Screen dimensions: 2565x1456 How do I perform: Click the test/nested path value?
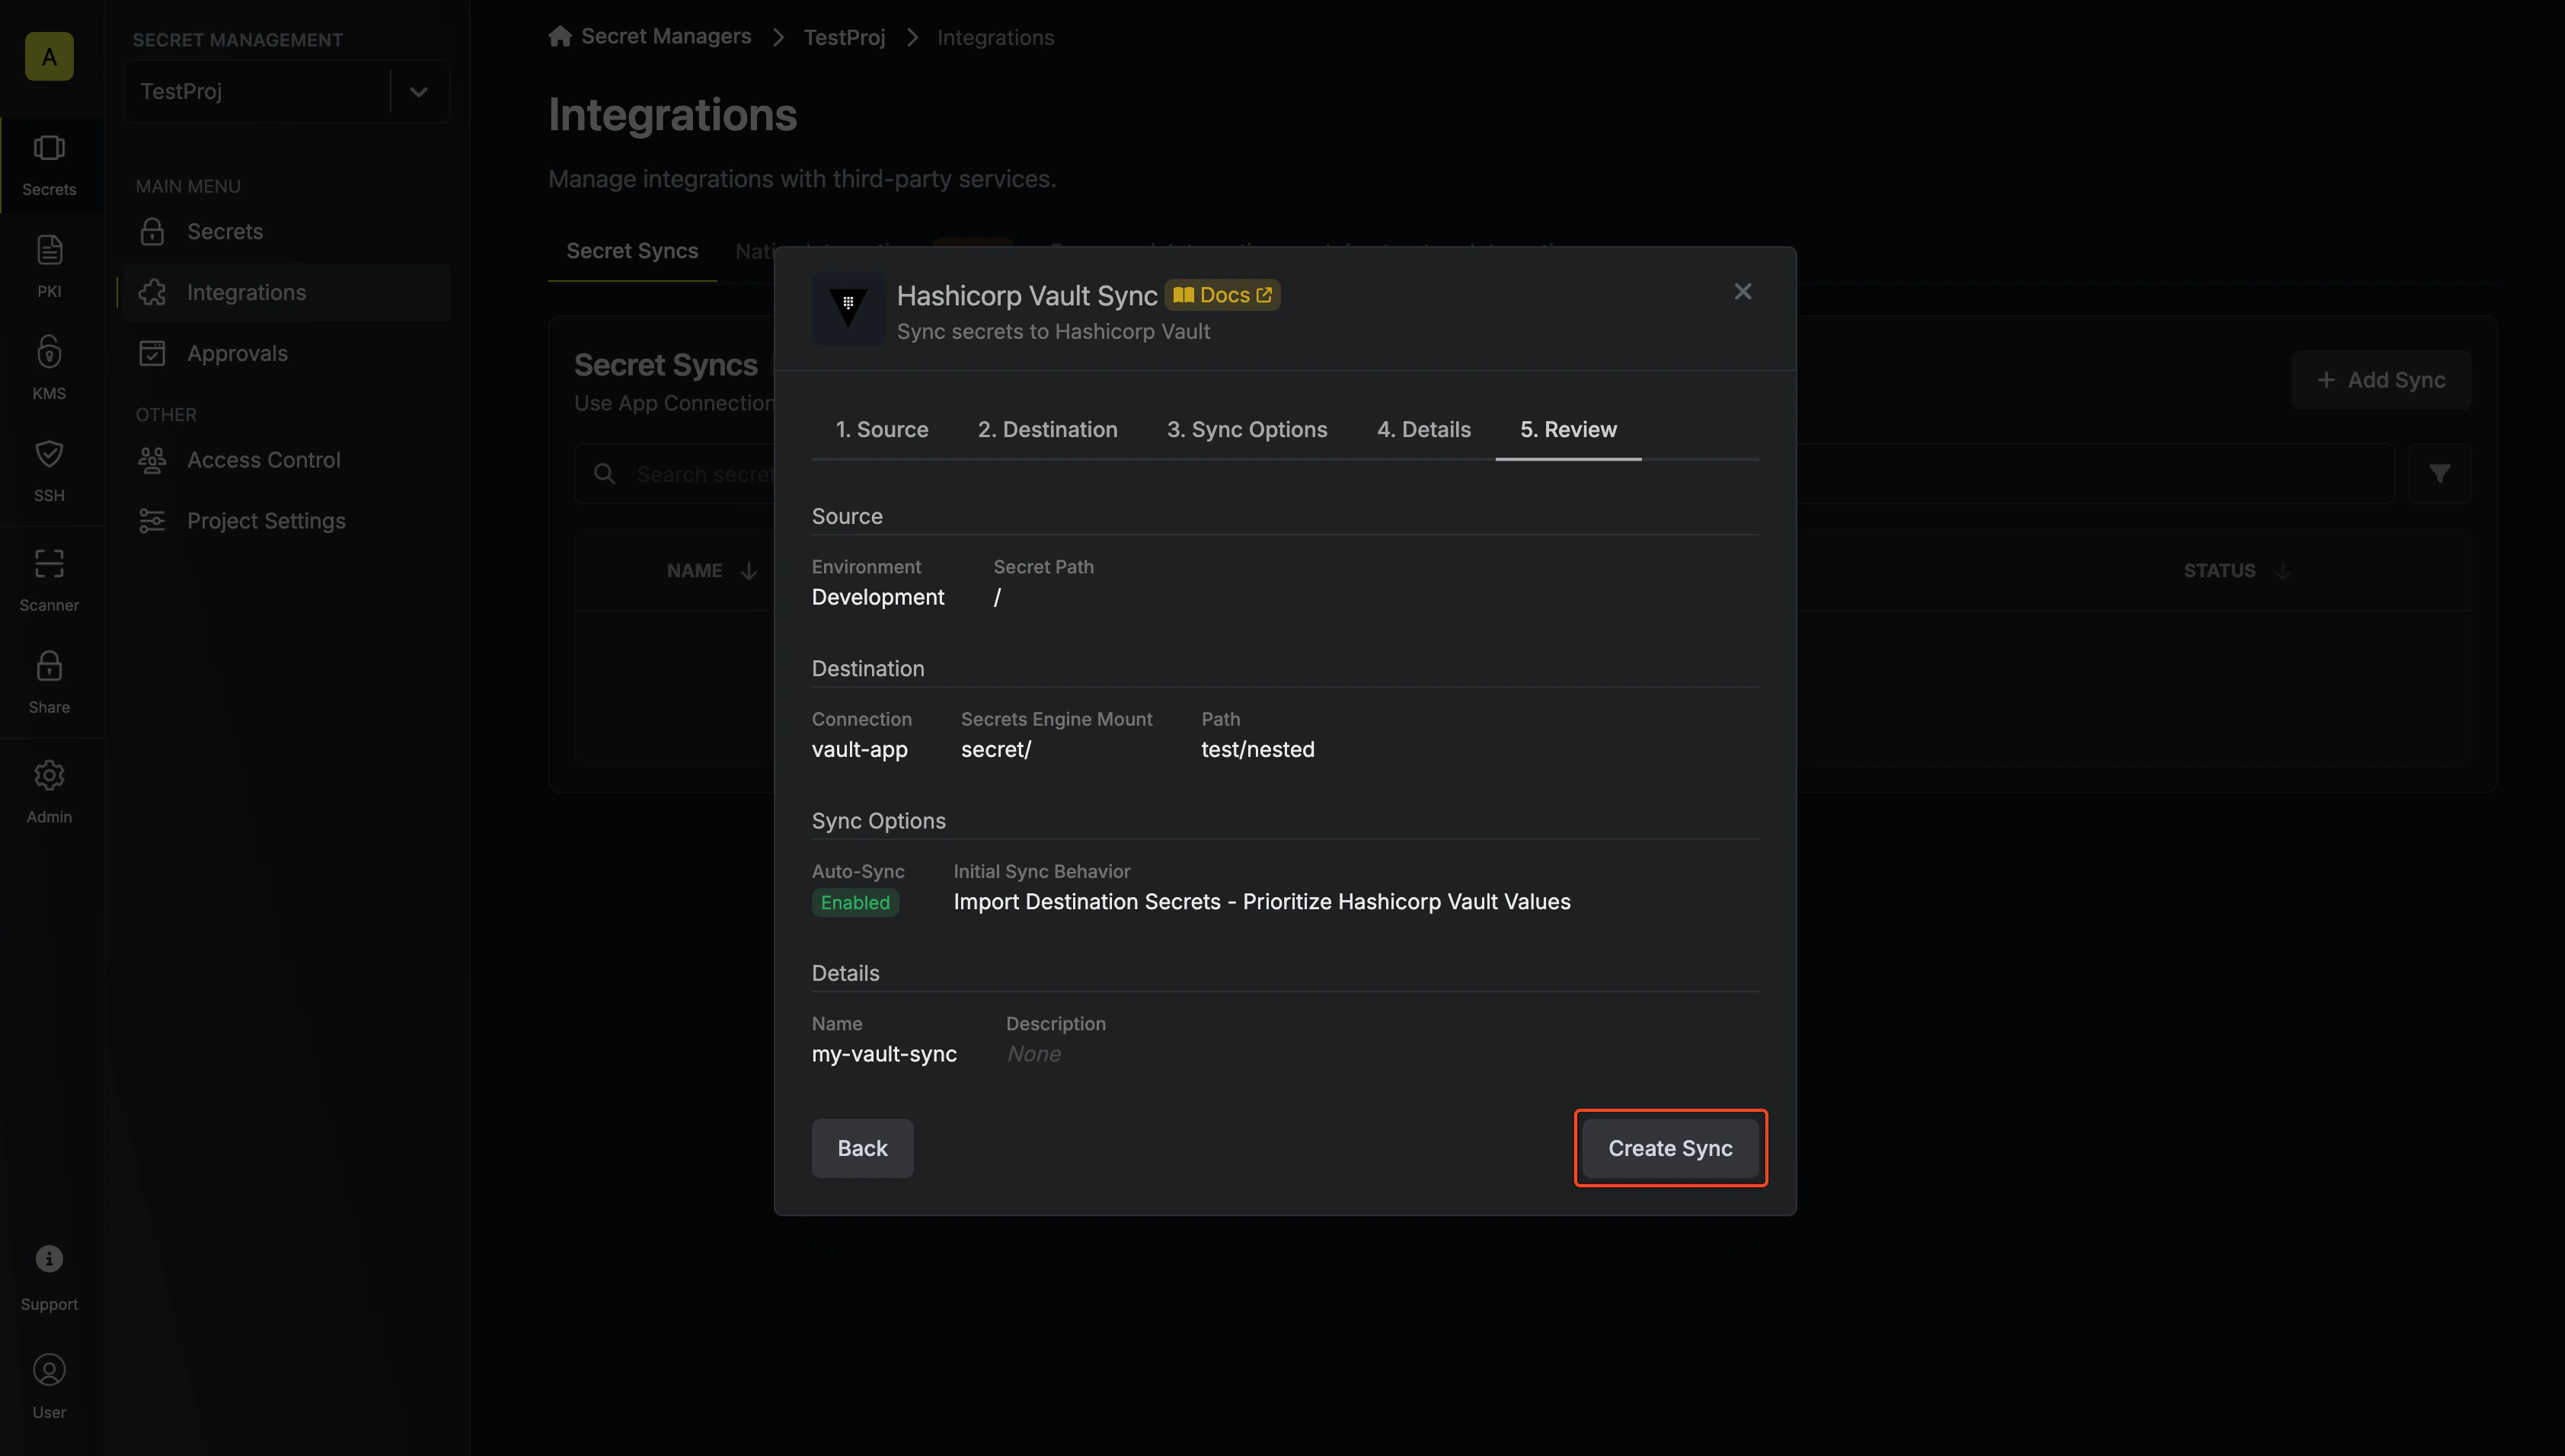point(1258,750)
